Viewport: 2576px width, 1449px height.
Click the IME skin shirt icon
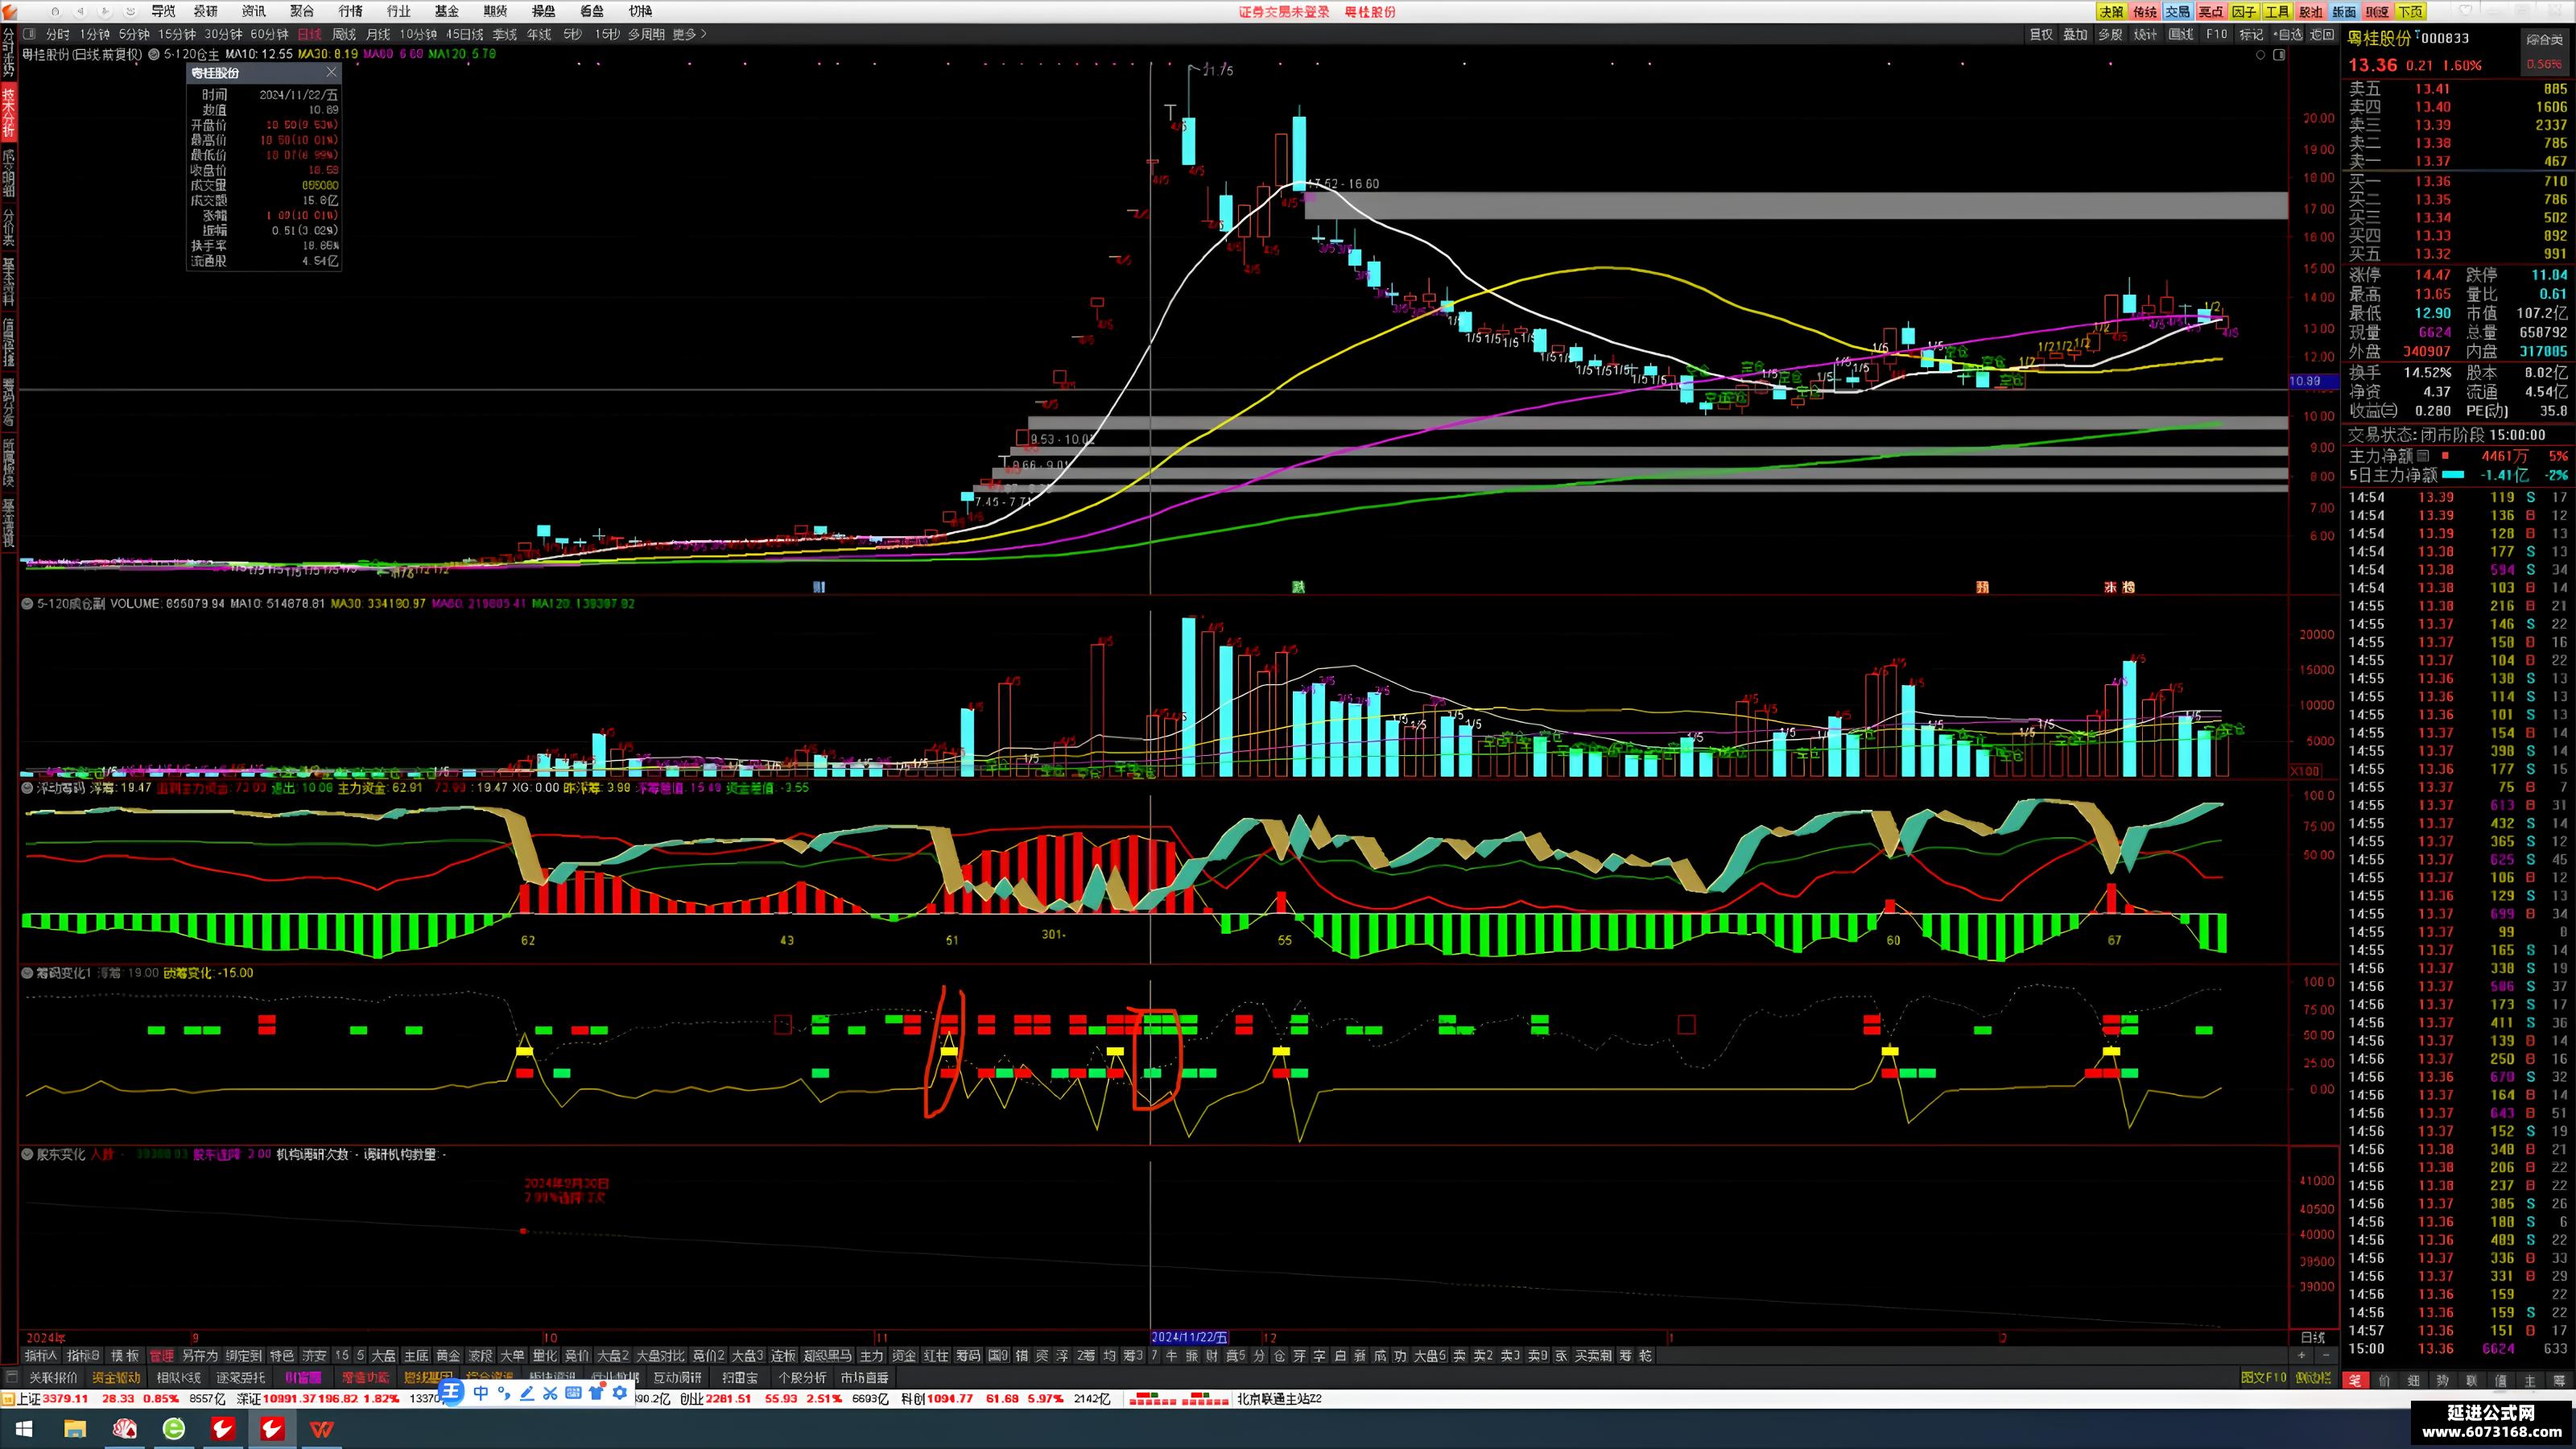[x=597, y=1393]
